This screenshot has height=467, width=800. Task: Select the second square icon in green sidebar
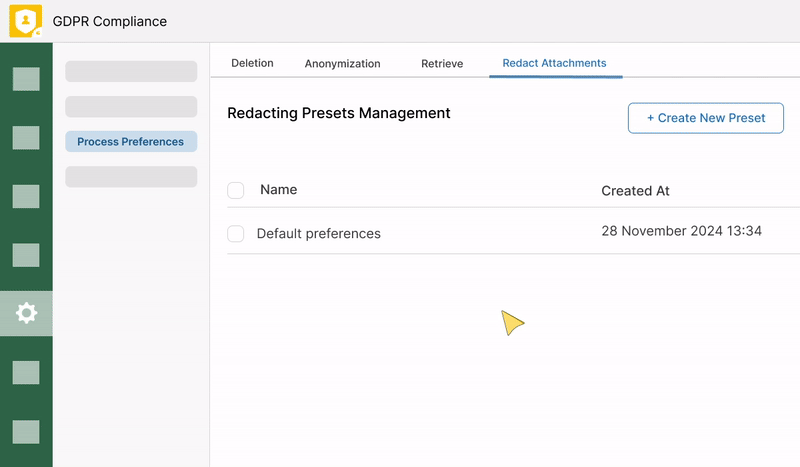point(26,138)
